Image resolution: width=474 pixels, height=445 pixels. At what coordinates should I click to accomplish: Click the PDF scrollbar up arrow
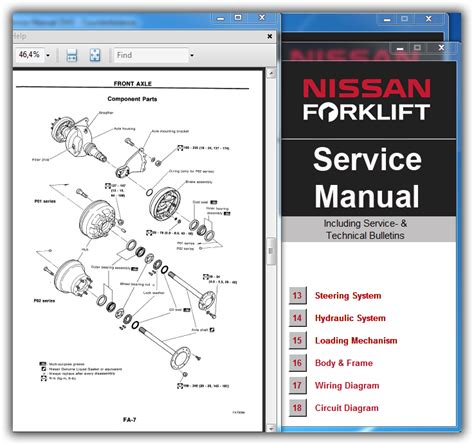[x=271, y=73]
